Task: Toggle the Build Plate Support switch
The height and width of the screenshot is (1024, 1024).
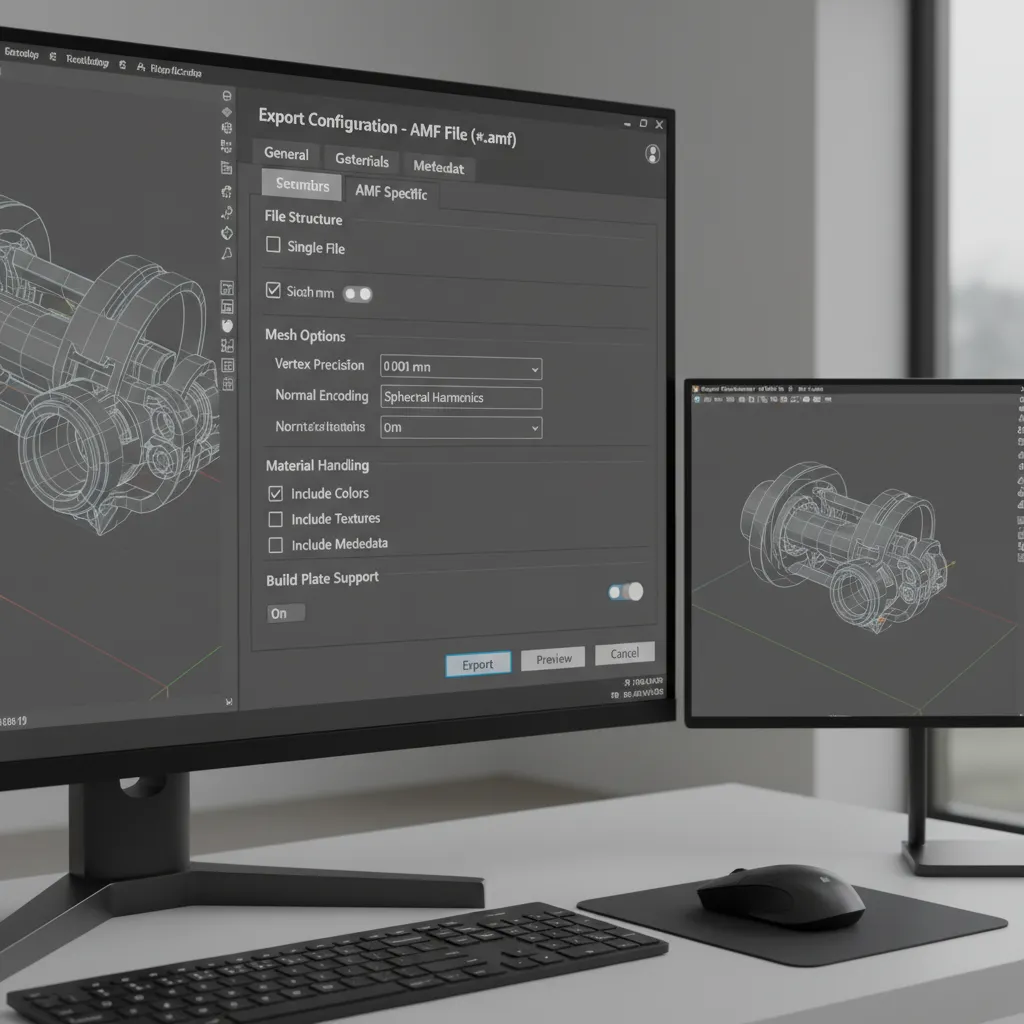Action: [626, 592]
